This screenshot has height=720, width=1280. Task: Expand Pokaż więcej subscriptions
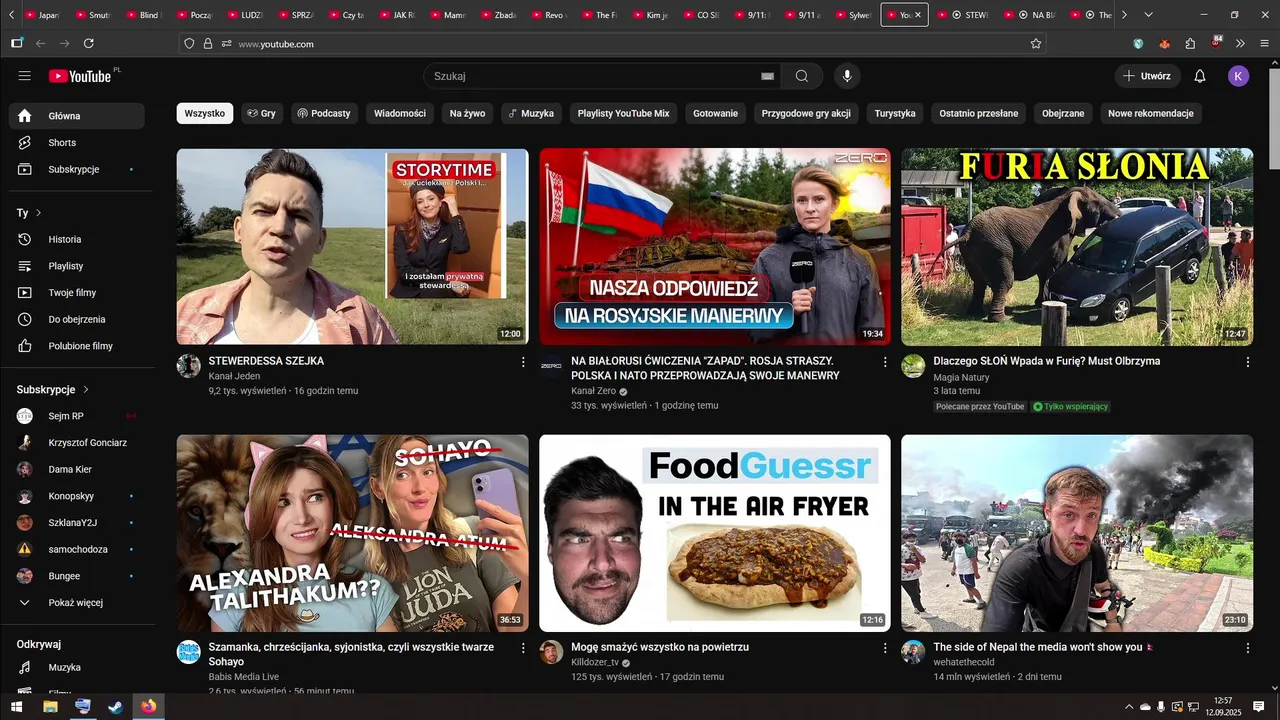pos(77,603)
